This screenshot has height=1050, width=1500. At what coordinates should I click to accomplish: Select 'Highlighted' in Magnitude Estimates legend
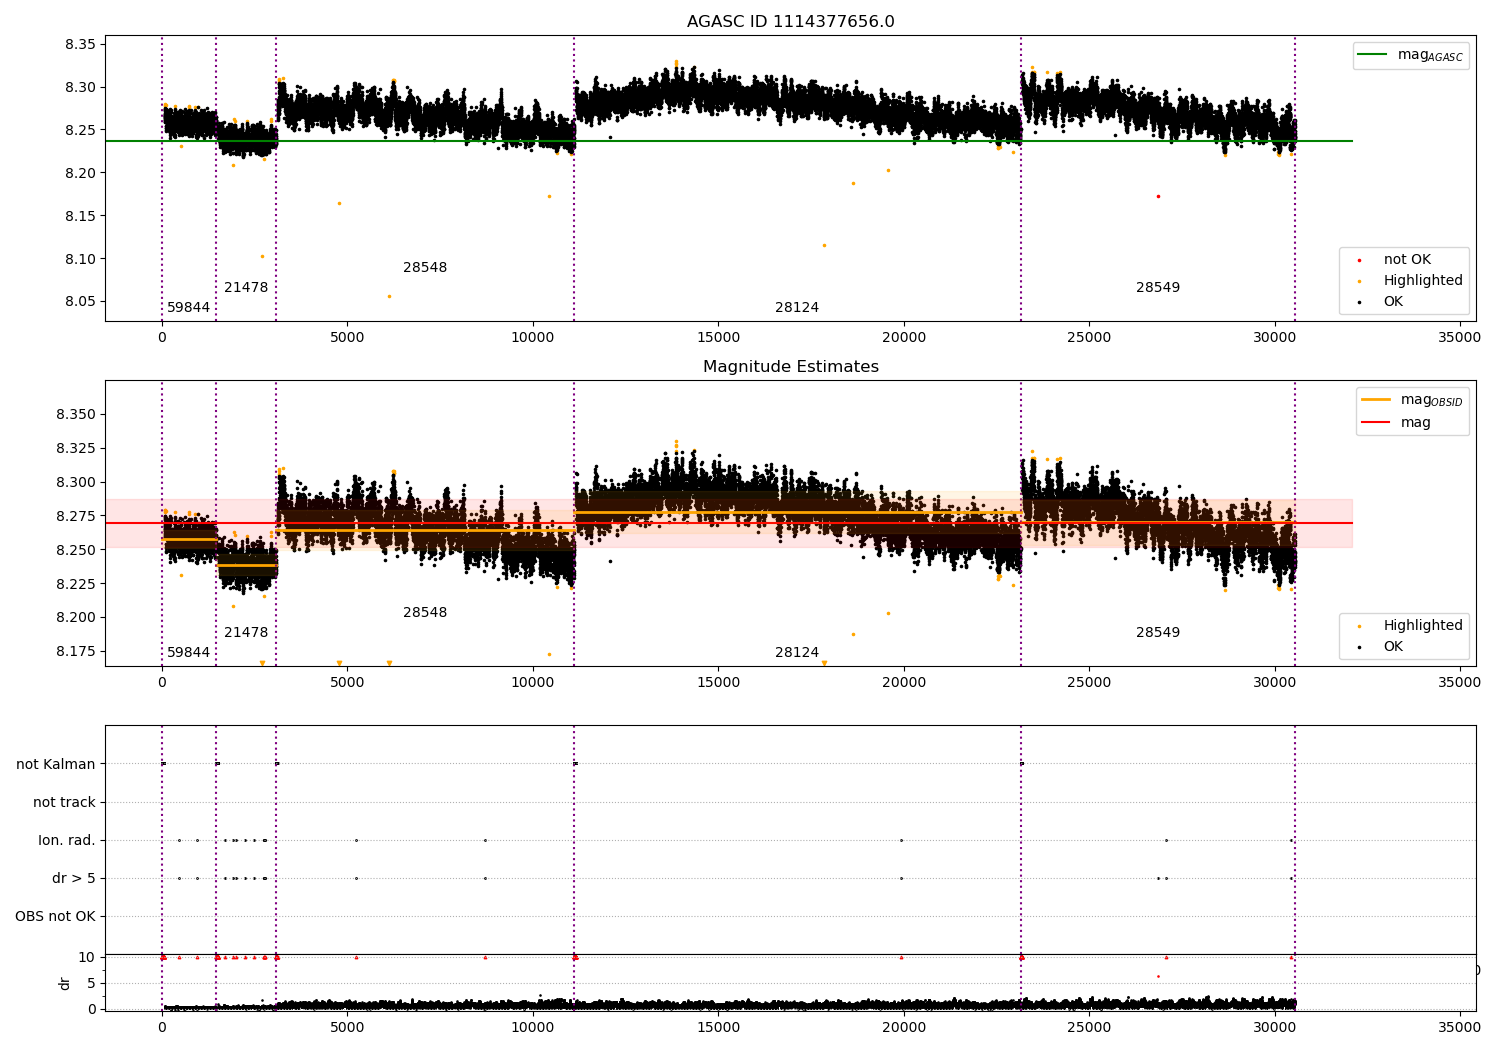(1423, 626)
